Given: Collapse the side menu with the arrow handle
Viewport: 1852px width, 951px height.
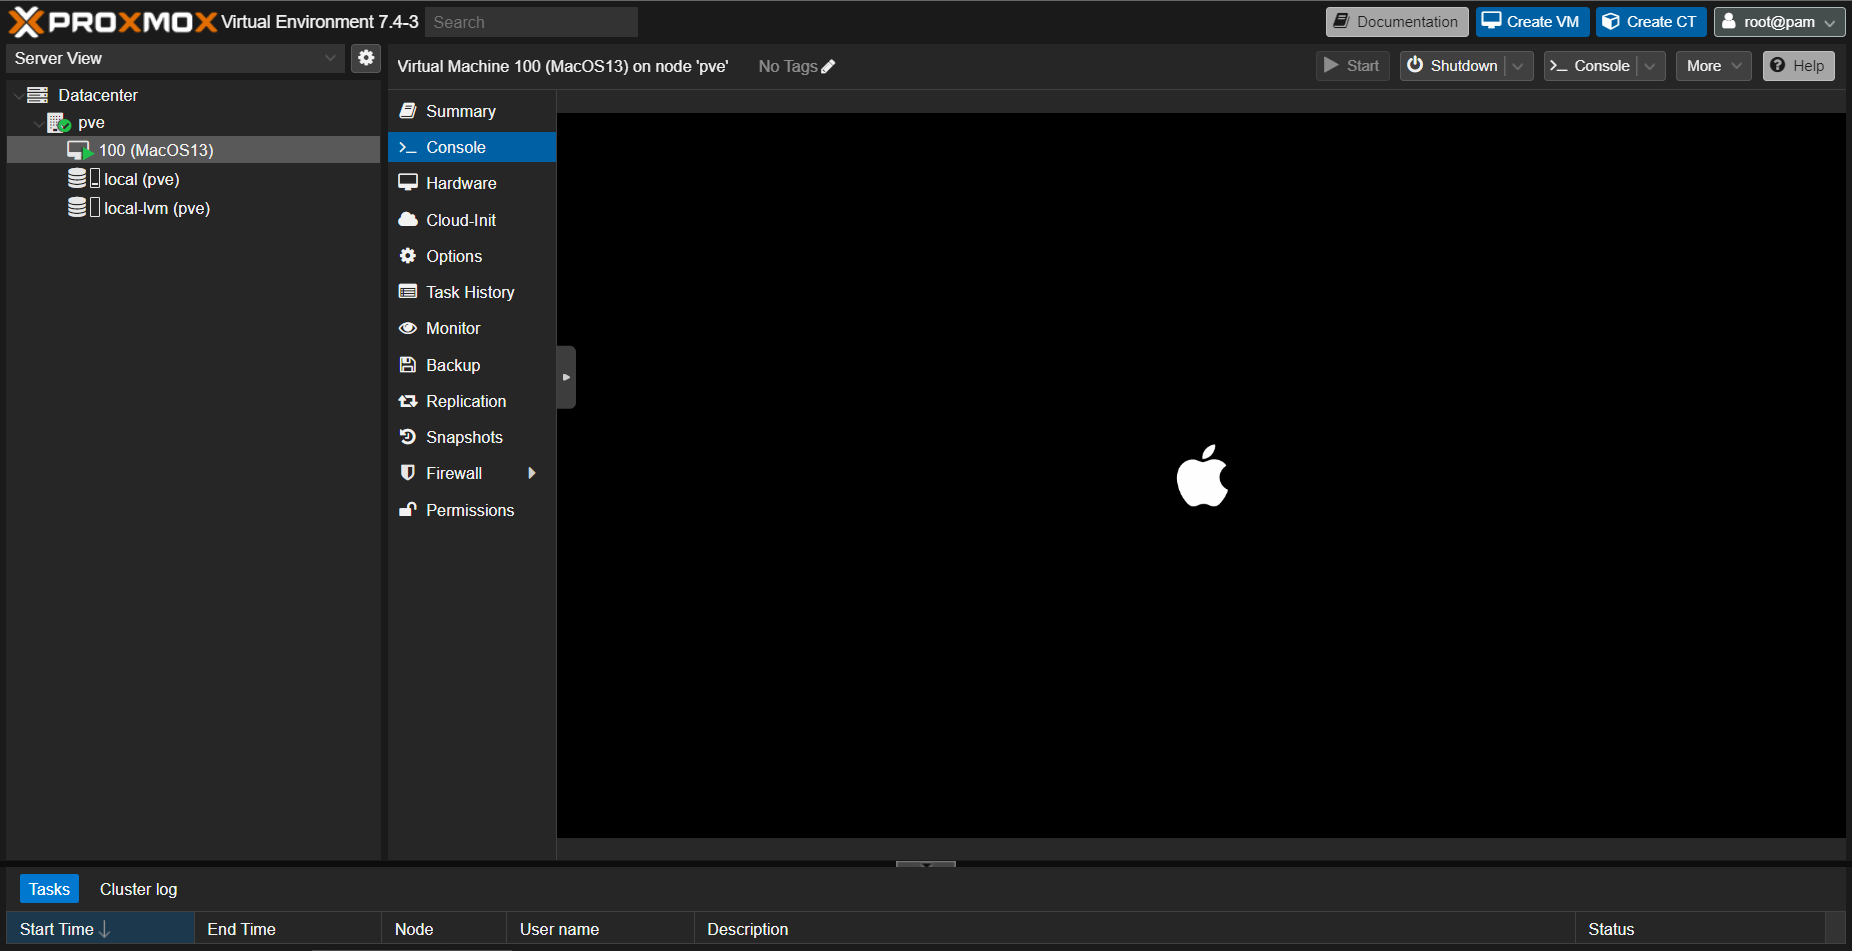Looking at the screenshot, I should [x=566, y=377].
